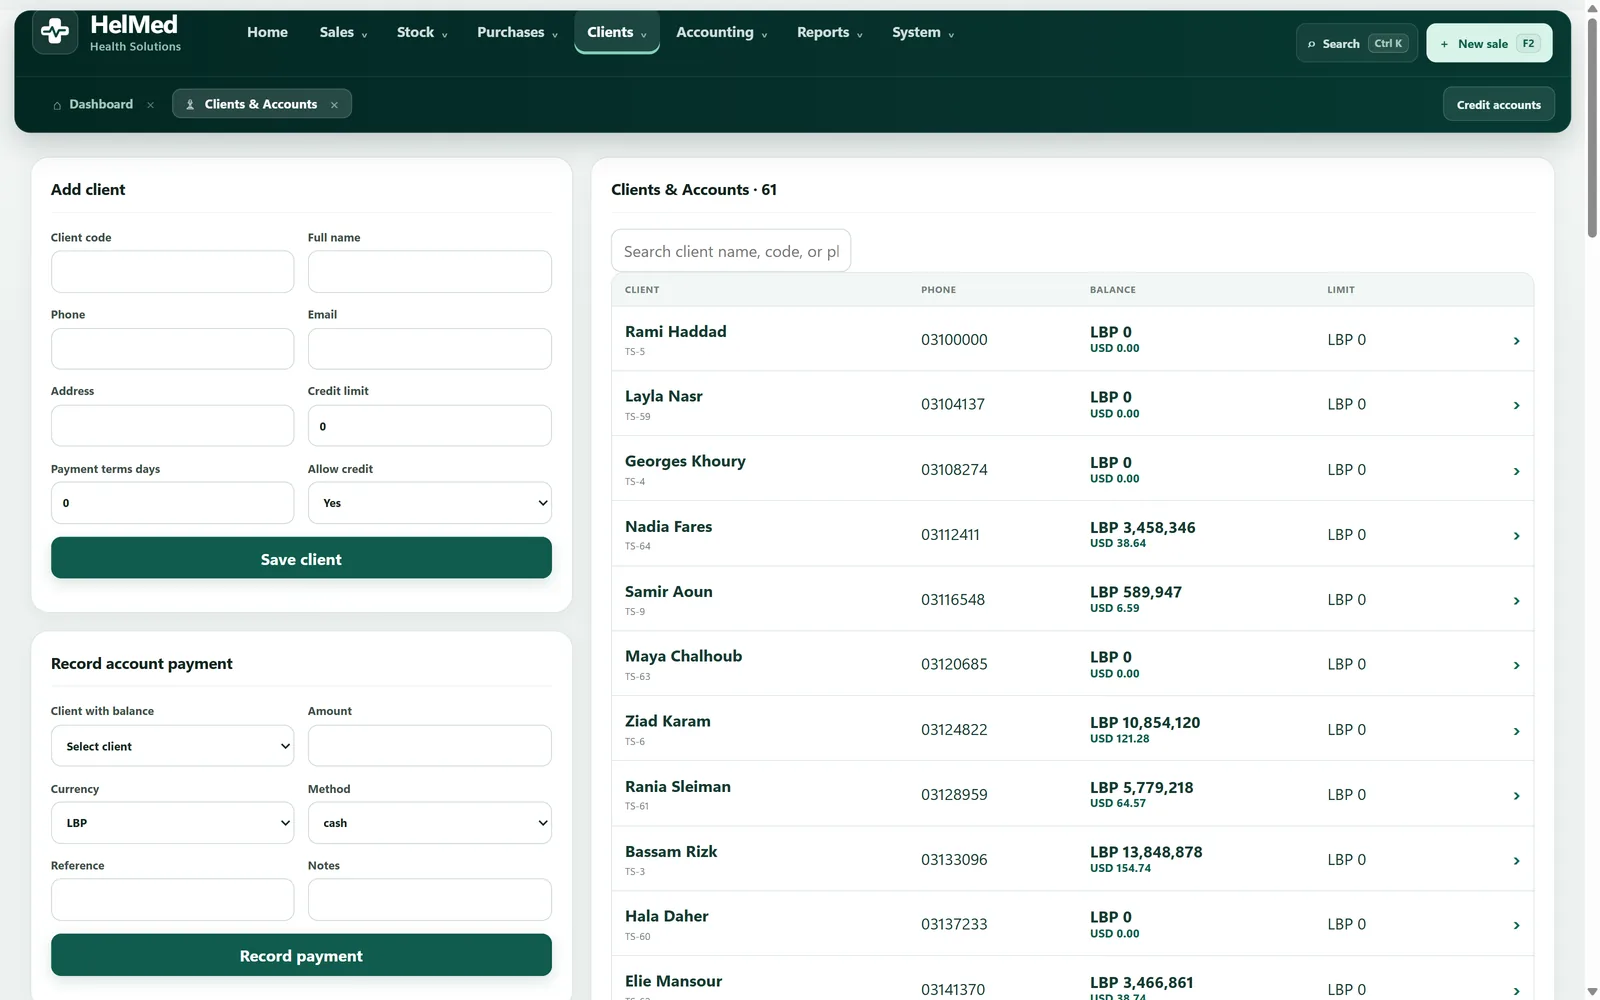The width and height of the screenshot is (1600, 1000).
Task: Open Maya Chalhoub row chevron
Action: tap(1516, 666)
